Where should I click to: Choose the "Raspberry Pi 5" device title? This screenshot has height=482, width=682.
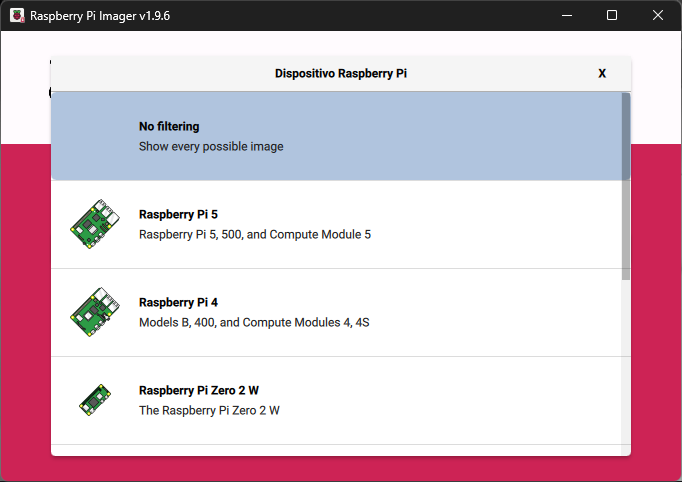coord(179,215)
